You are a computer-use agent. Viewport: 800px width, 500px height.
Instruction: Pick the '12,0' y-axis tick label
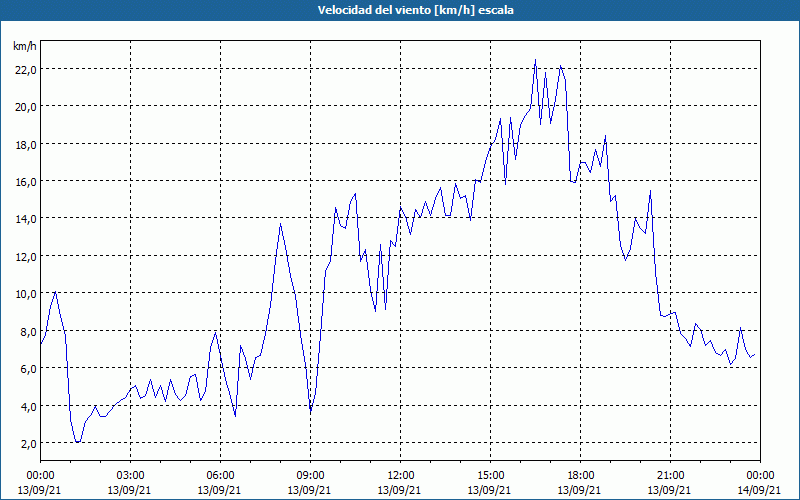tap(26, 257)
